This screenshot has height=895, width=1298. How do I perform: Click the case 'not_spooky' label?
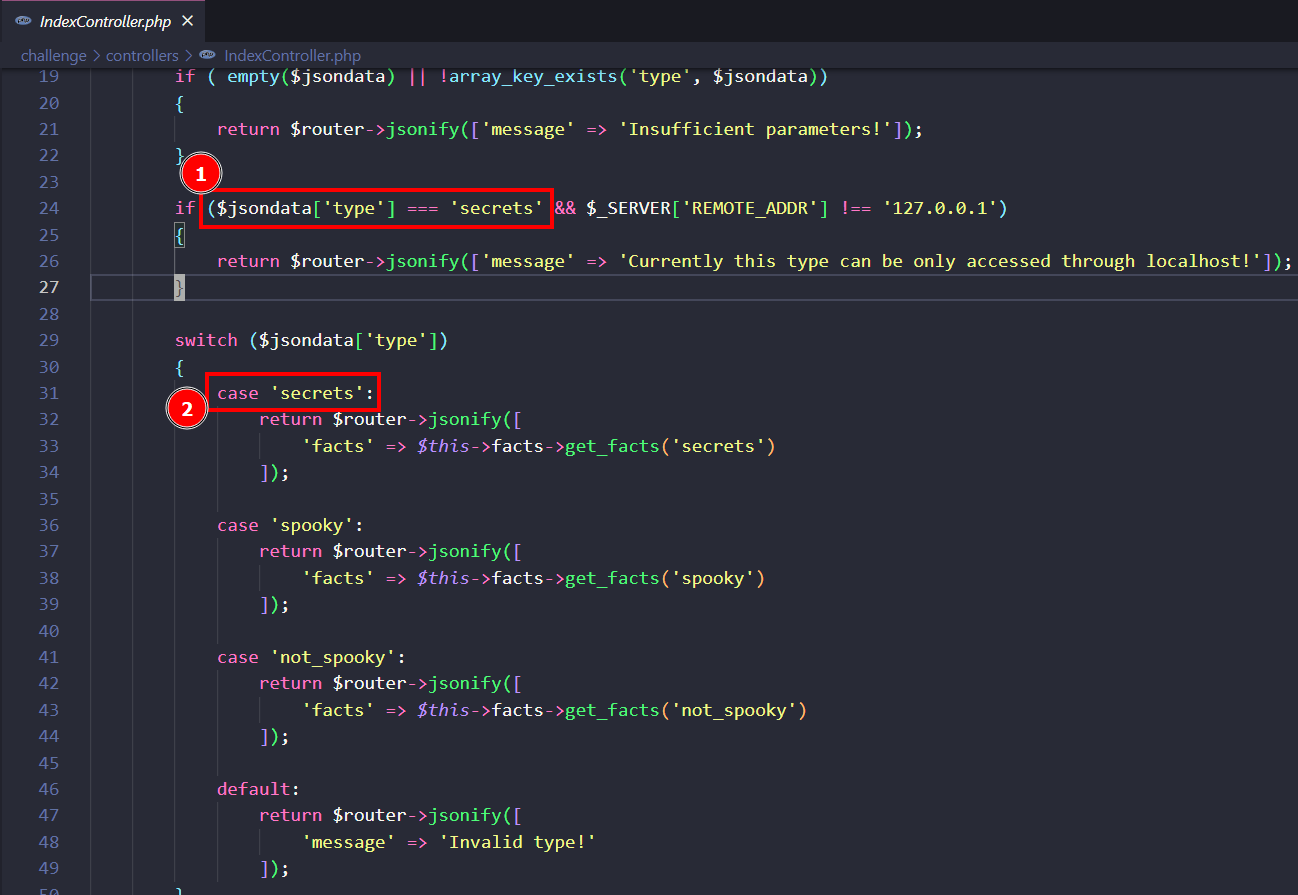pos(311,657)
